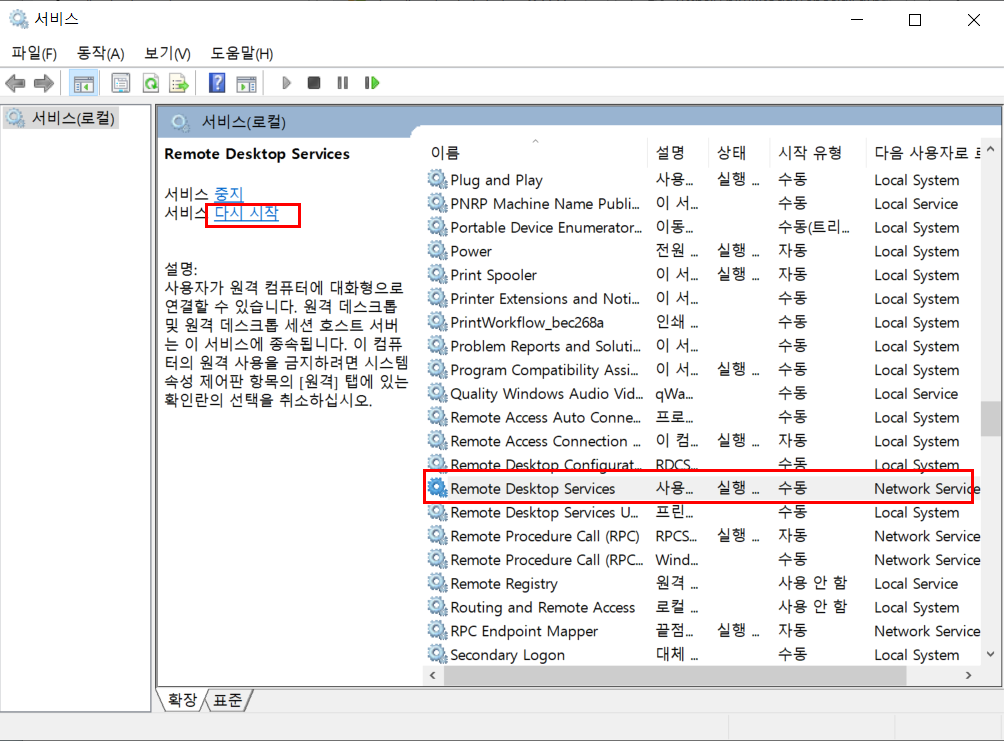The height and width of the screenshot is (741, 1004).
Task: Click the Restart Service toolbar icon
Action: click(x=372, y=83)
